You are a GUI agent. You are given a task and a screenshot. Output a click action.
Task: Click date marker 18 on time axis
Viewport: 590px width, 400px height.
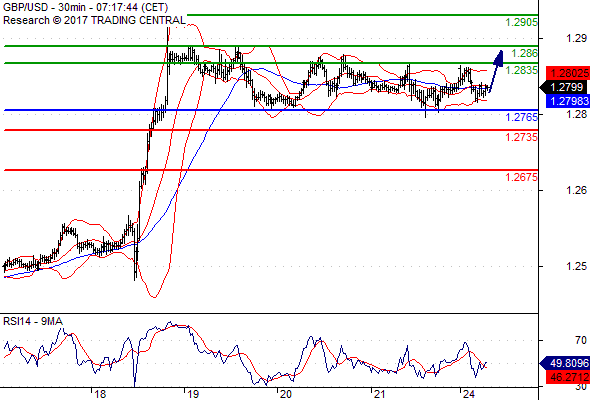(100, 394)
